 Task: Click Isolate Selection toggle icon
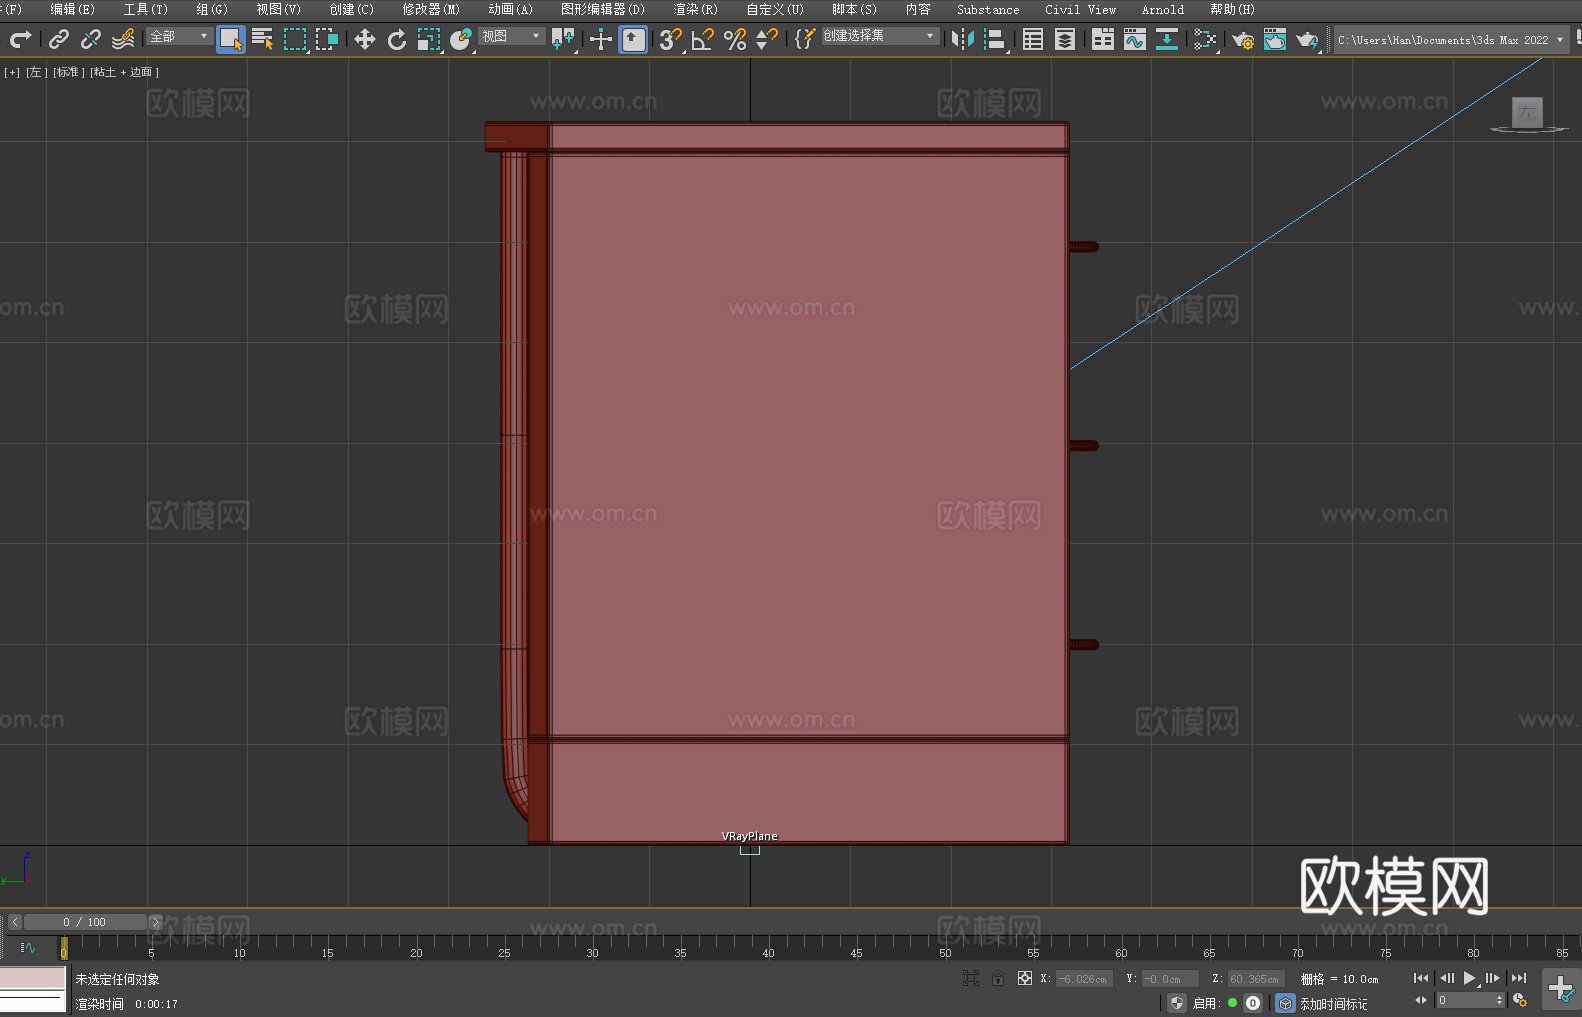click(970, 978)
